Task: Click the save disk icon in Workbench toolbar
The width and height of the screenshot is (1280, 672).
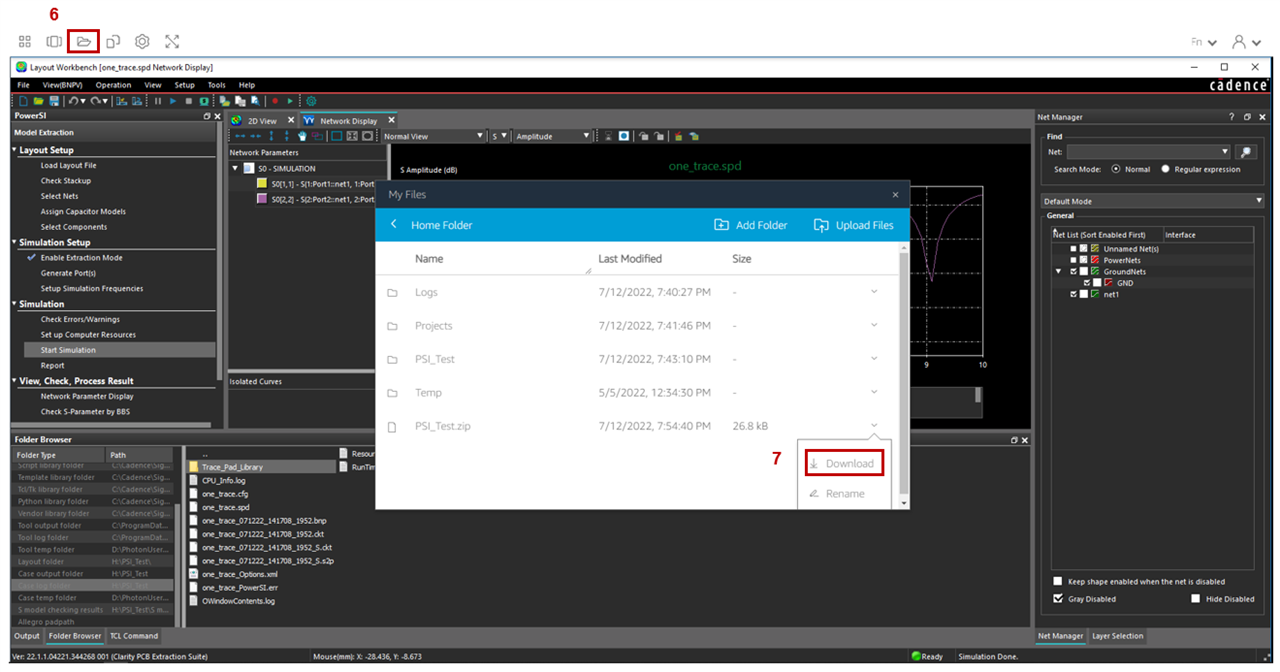Action: [53, 101]
